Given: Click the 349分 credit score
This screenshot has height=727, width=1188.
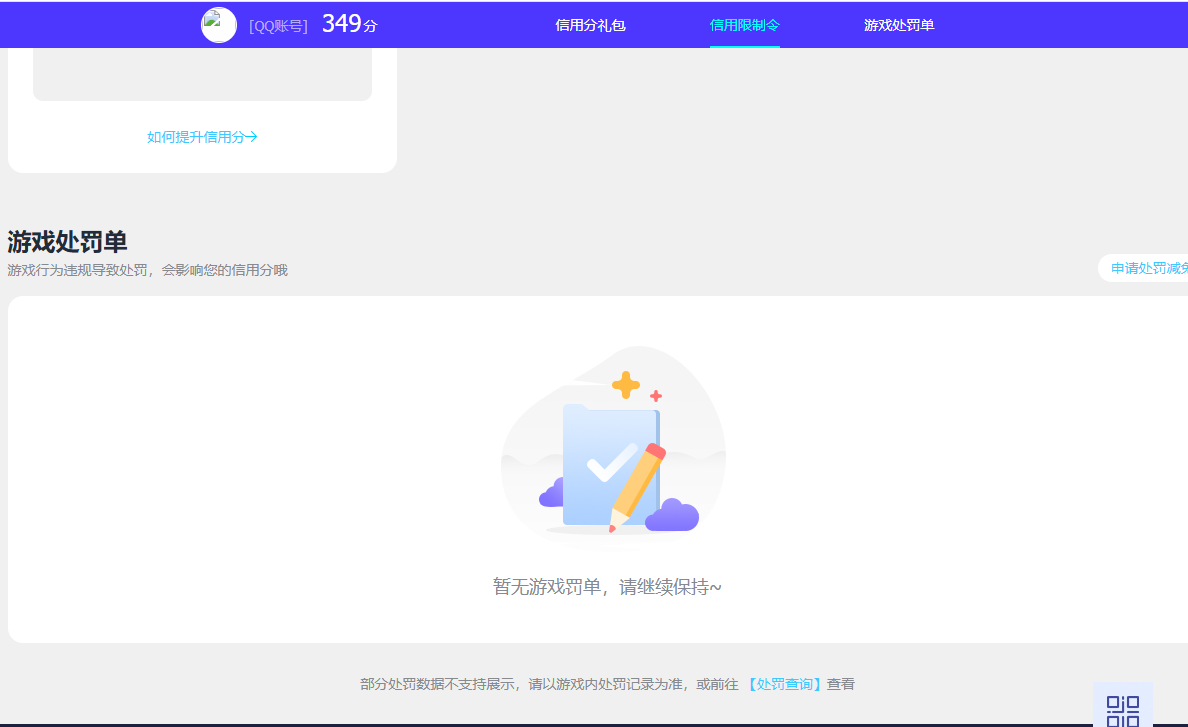Looking at the screenshot, I should pyautogui.click(x=349, y=24).
